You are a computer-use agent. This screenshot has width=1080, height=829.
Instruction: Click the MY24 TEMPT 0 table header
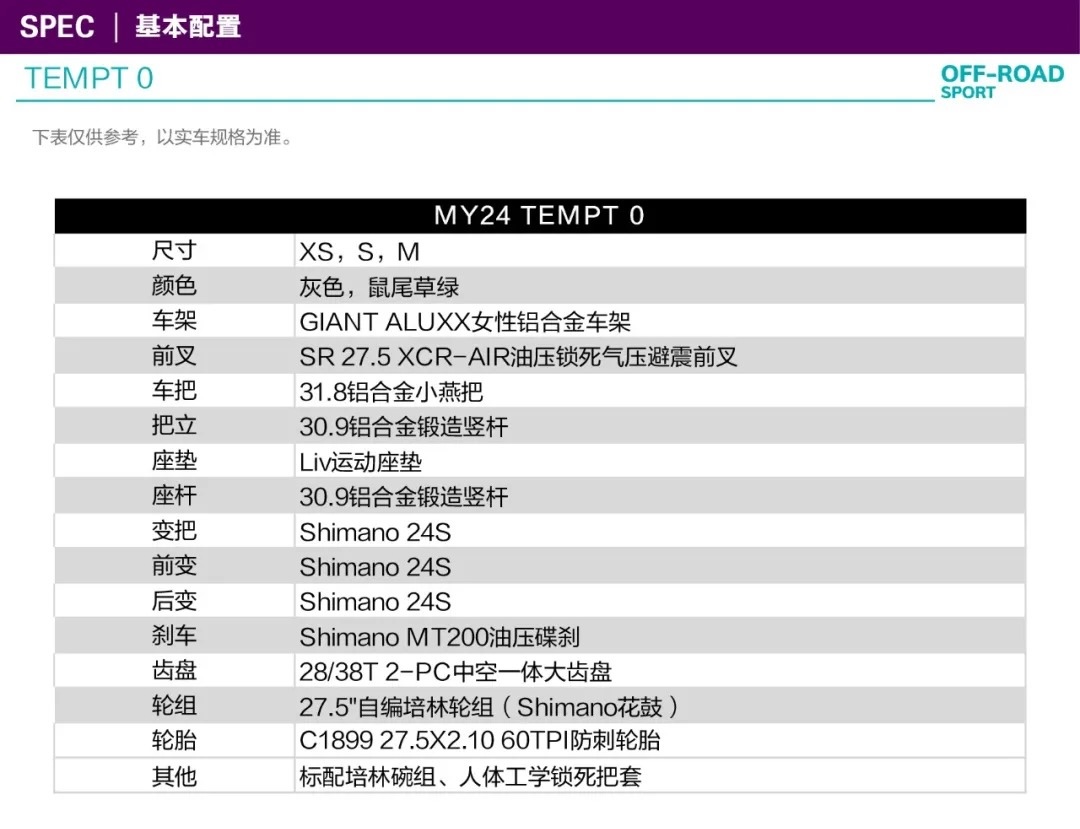(x=540, y=216)
